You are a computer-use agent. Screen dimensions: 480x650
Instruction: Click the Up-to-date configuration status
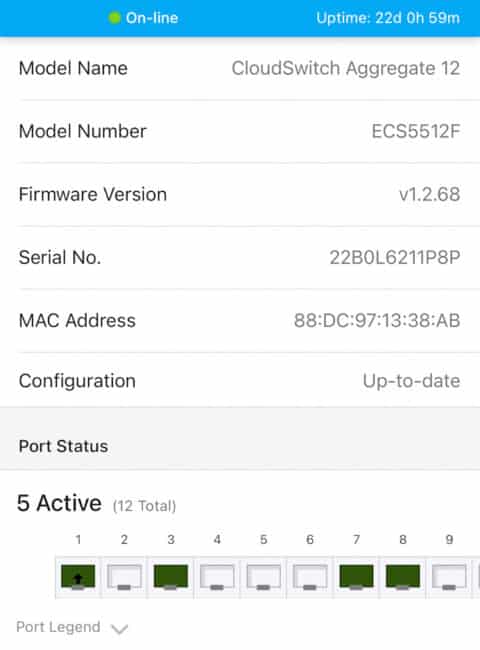[412, 381]
